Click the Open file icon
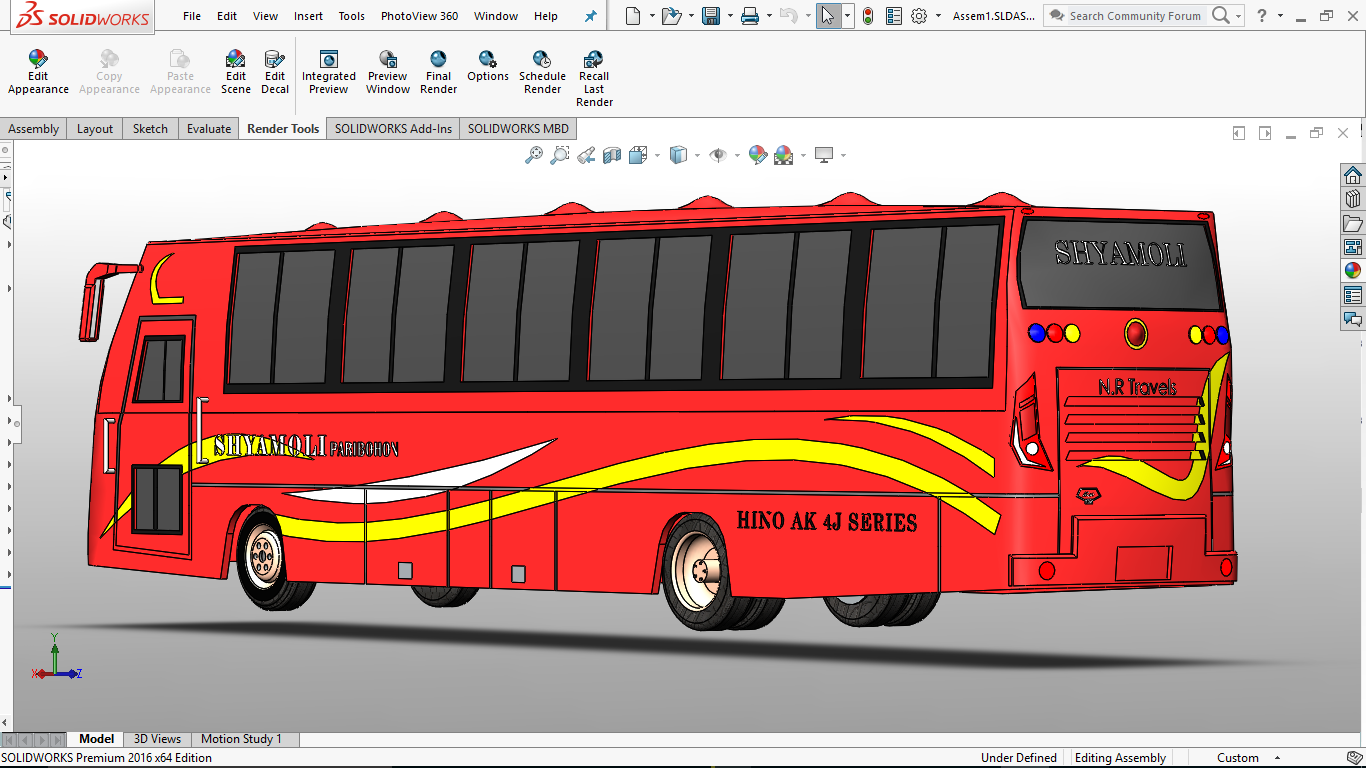The height and width of the screenshot is (768, 1366). tap(671, 16)
